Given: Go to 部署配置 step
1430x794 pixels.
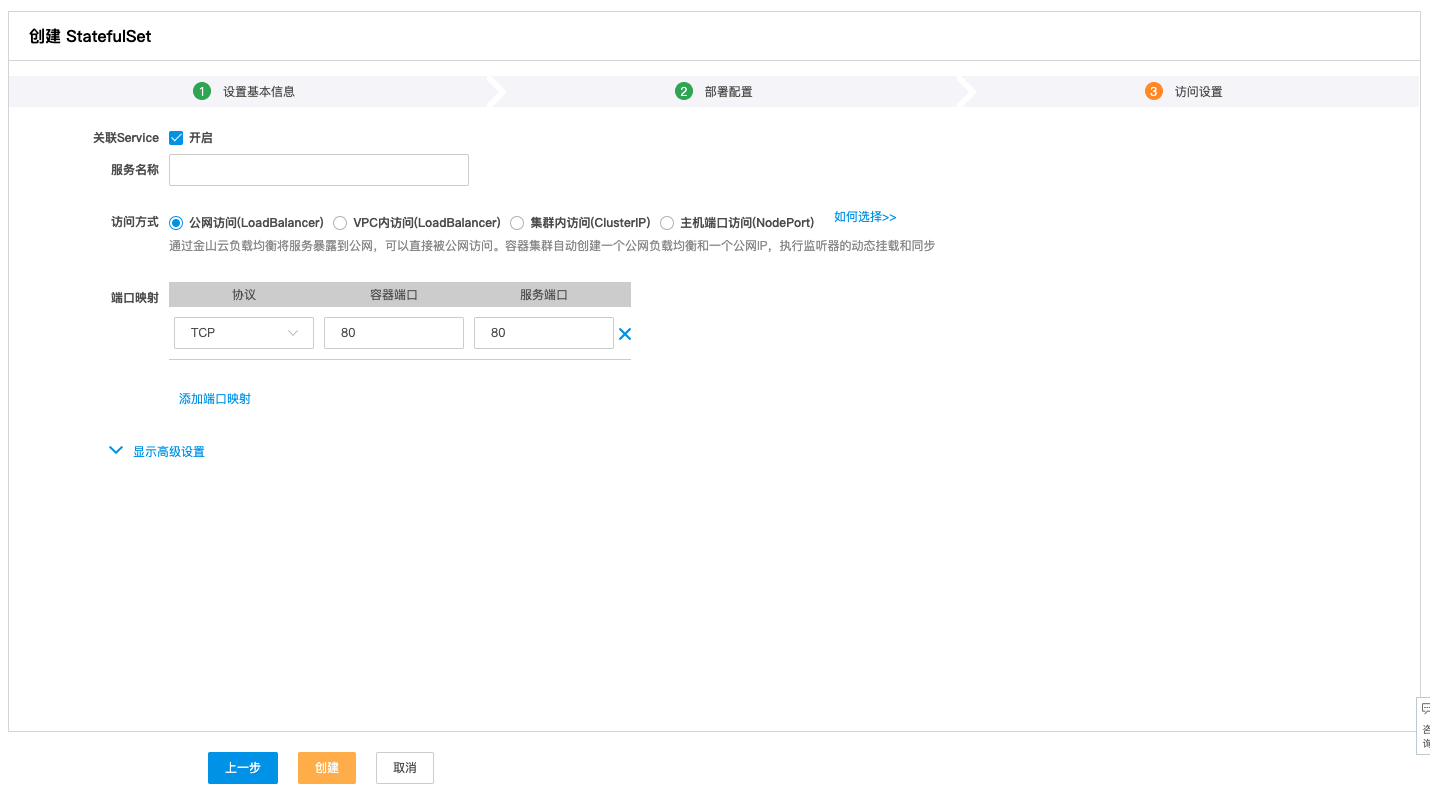Looking at the screenshot, I should (x=729, y=92).
